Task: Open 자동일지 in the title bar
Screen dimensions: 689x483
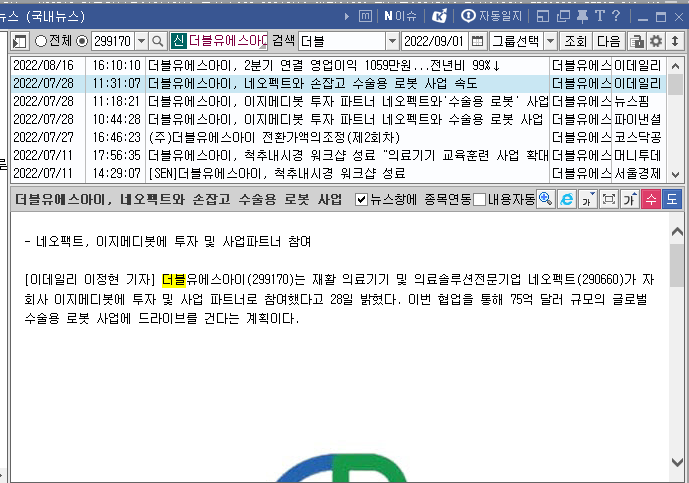Action: tap(491, 16)
